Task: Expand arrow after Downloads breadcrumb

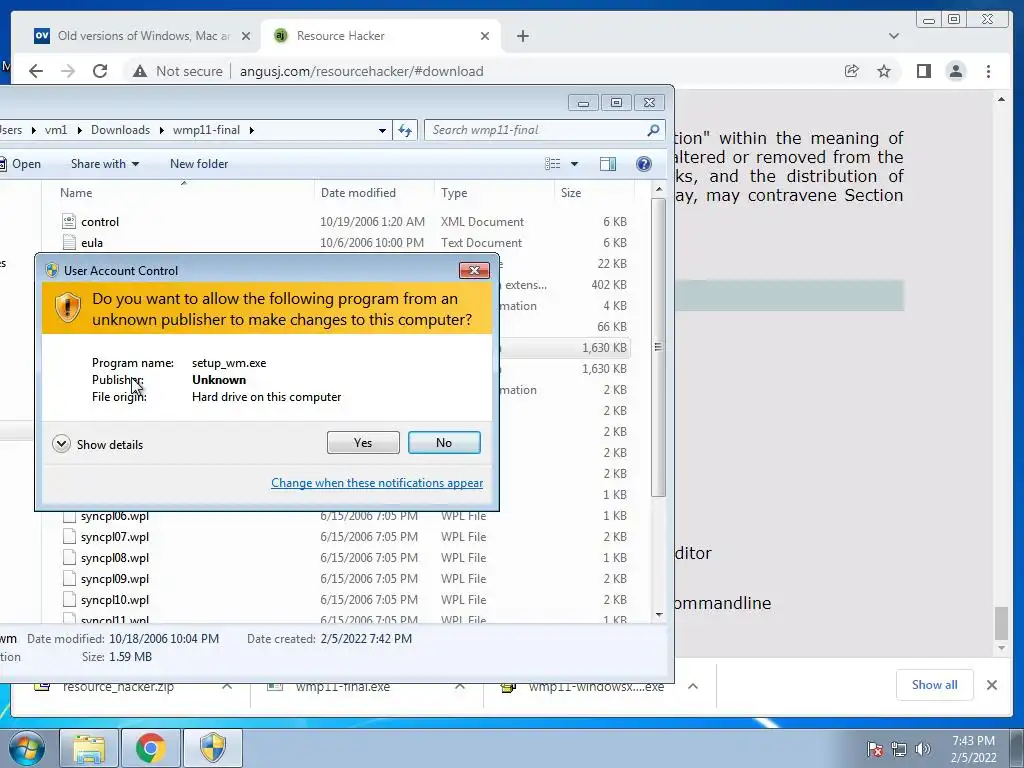Action: coord(161,130)
